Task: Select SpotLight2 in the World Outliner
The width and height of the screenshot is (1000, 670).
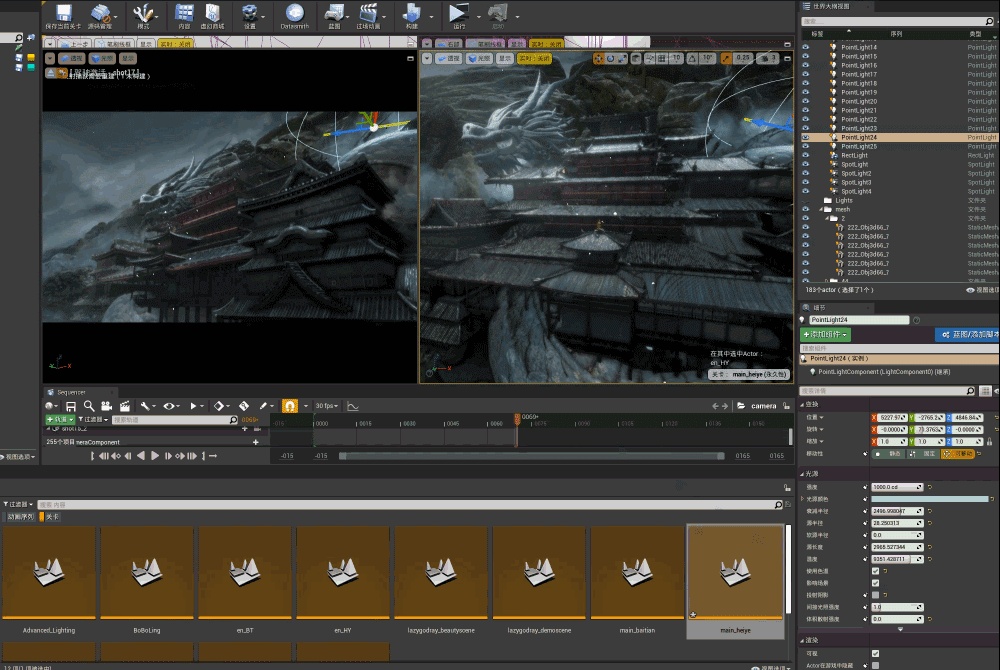Action: tap(856, 173)
